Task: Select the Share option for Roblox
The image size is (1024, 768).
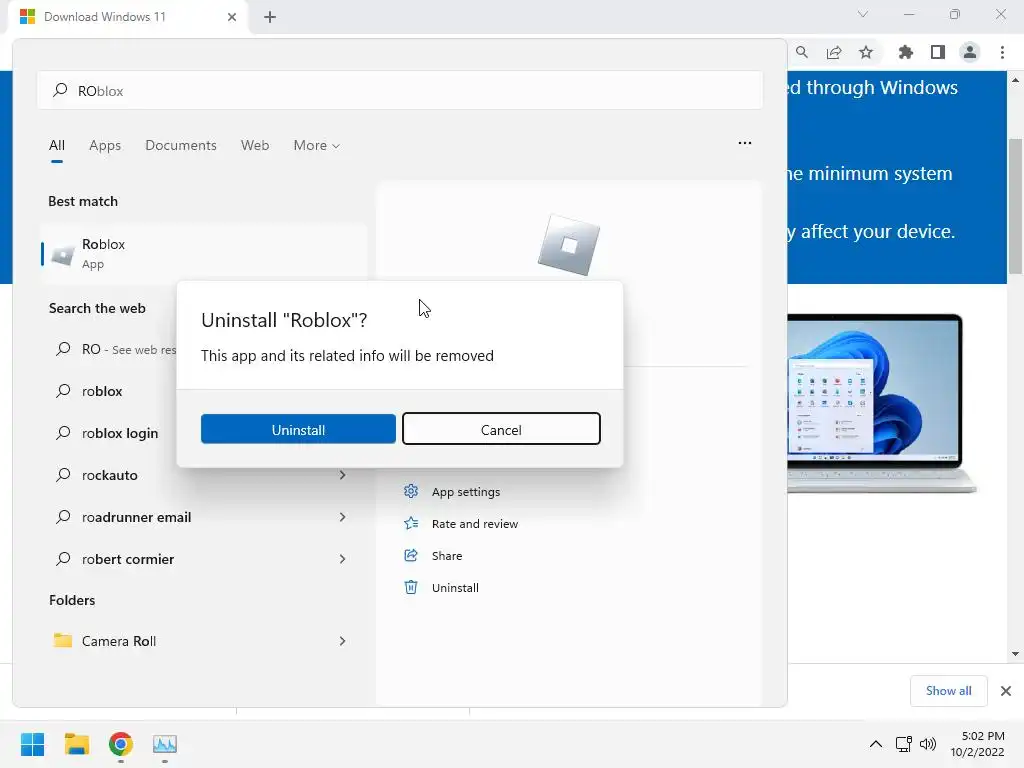Action: tap(447, 556)
